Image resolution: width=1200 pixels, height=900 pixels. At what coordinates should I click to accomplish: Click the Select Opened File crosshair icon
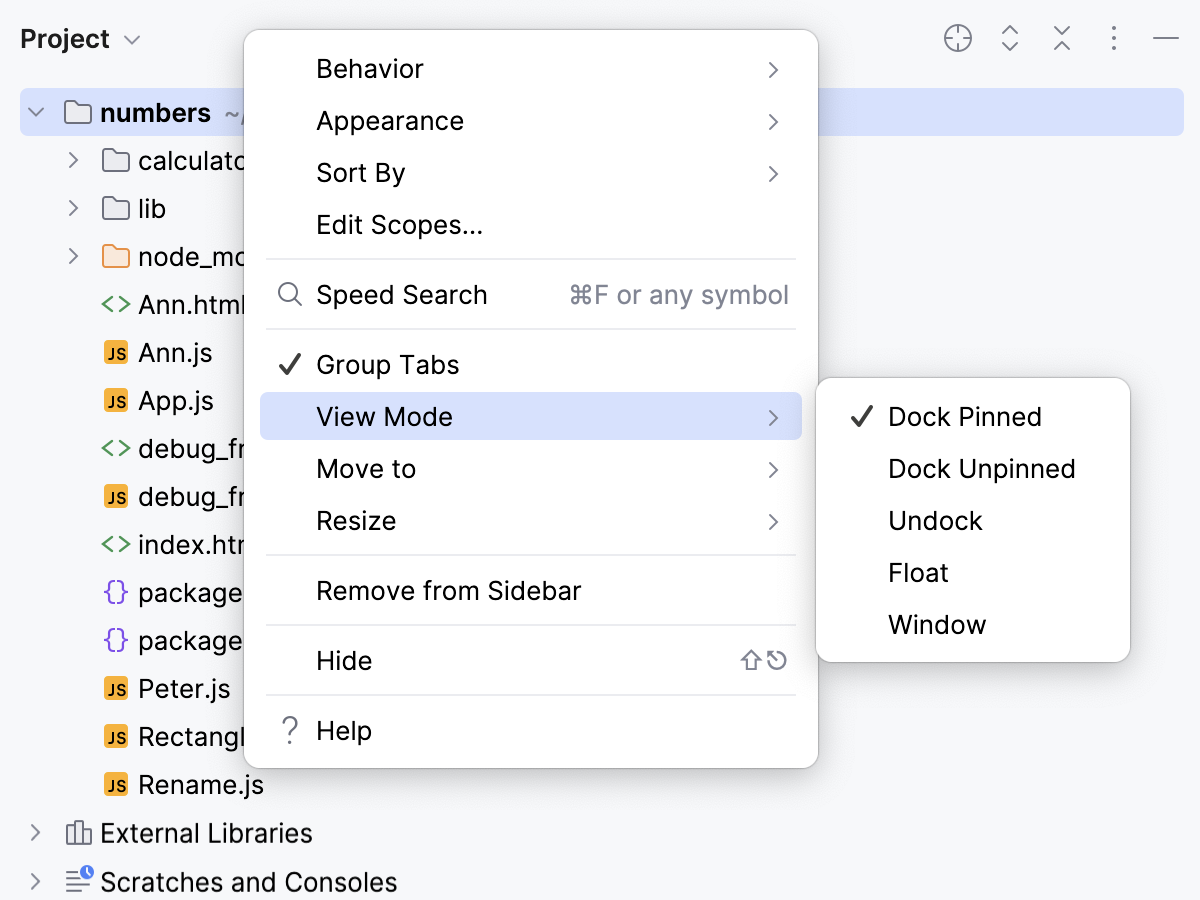[957, 38]
